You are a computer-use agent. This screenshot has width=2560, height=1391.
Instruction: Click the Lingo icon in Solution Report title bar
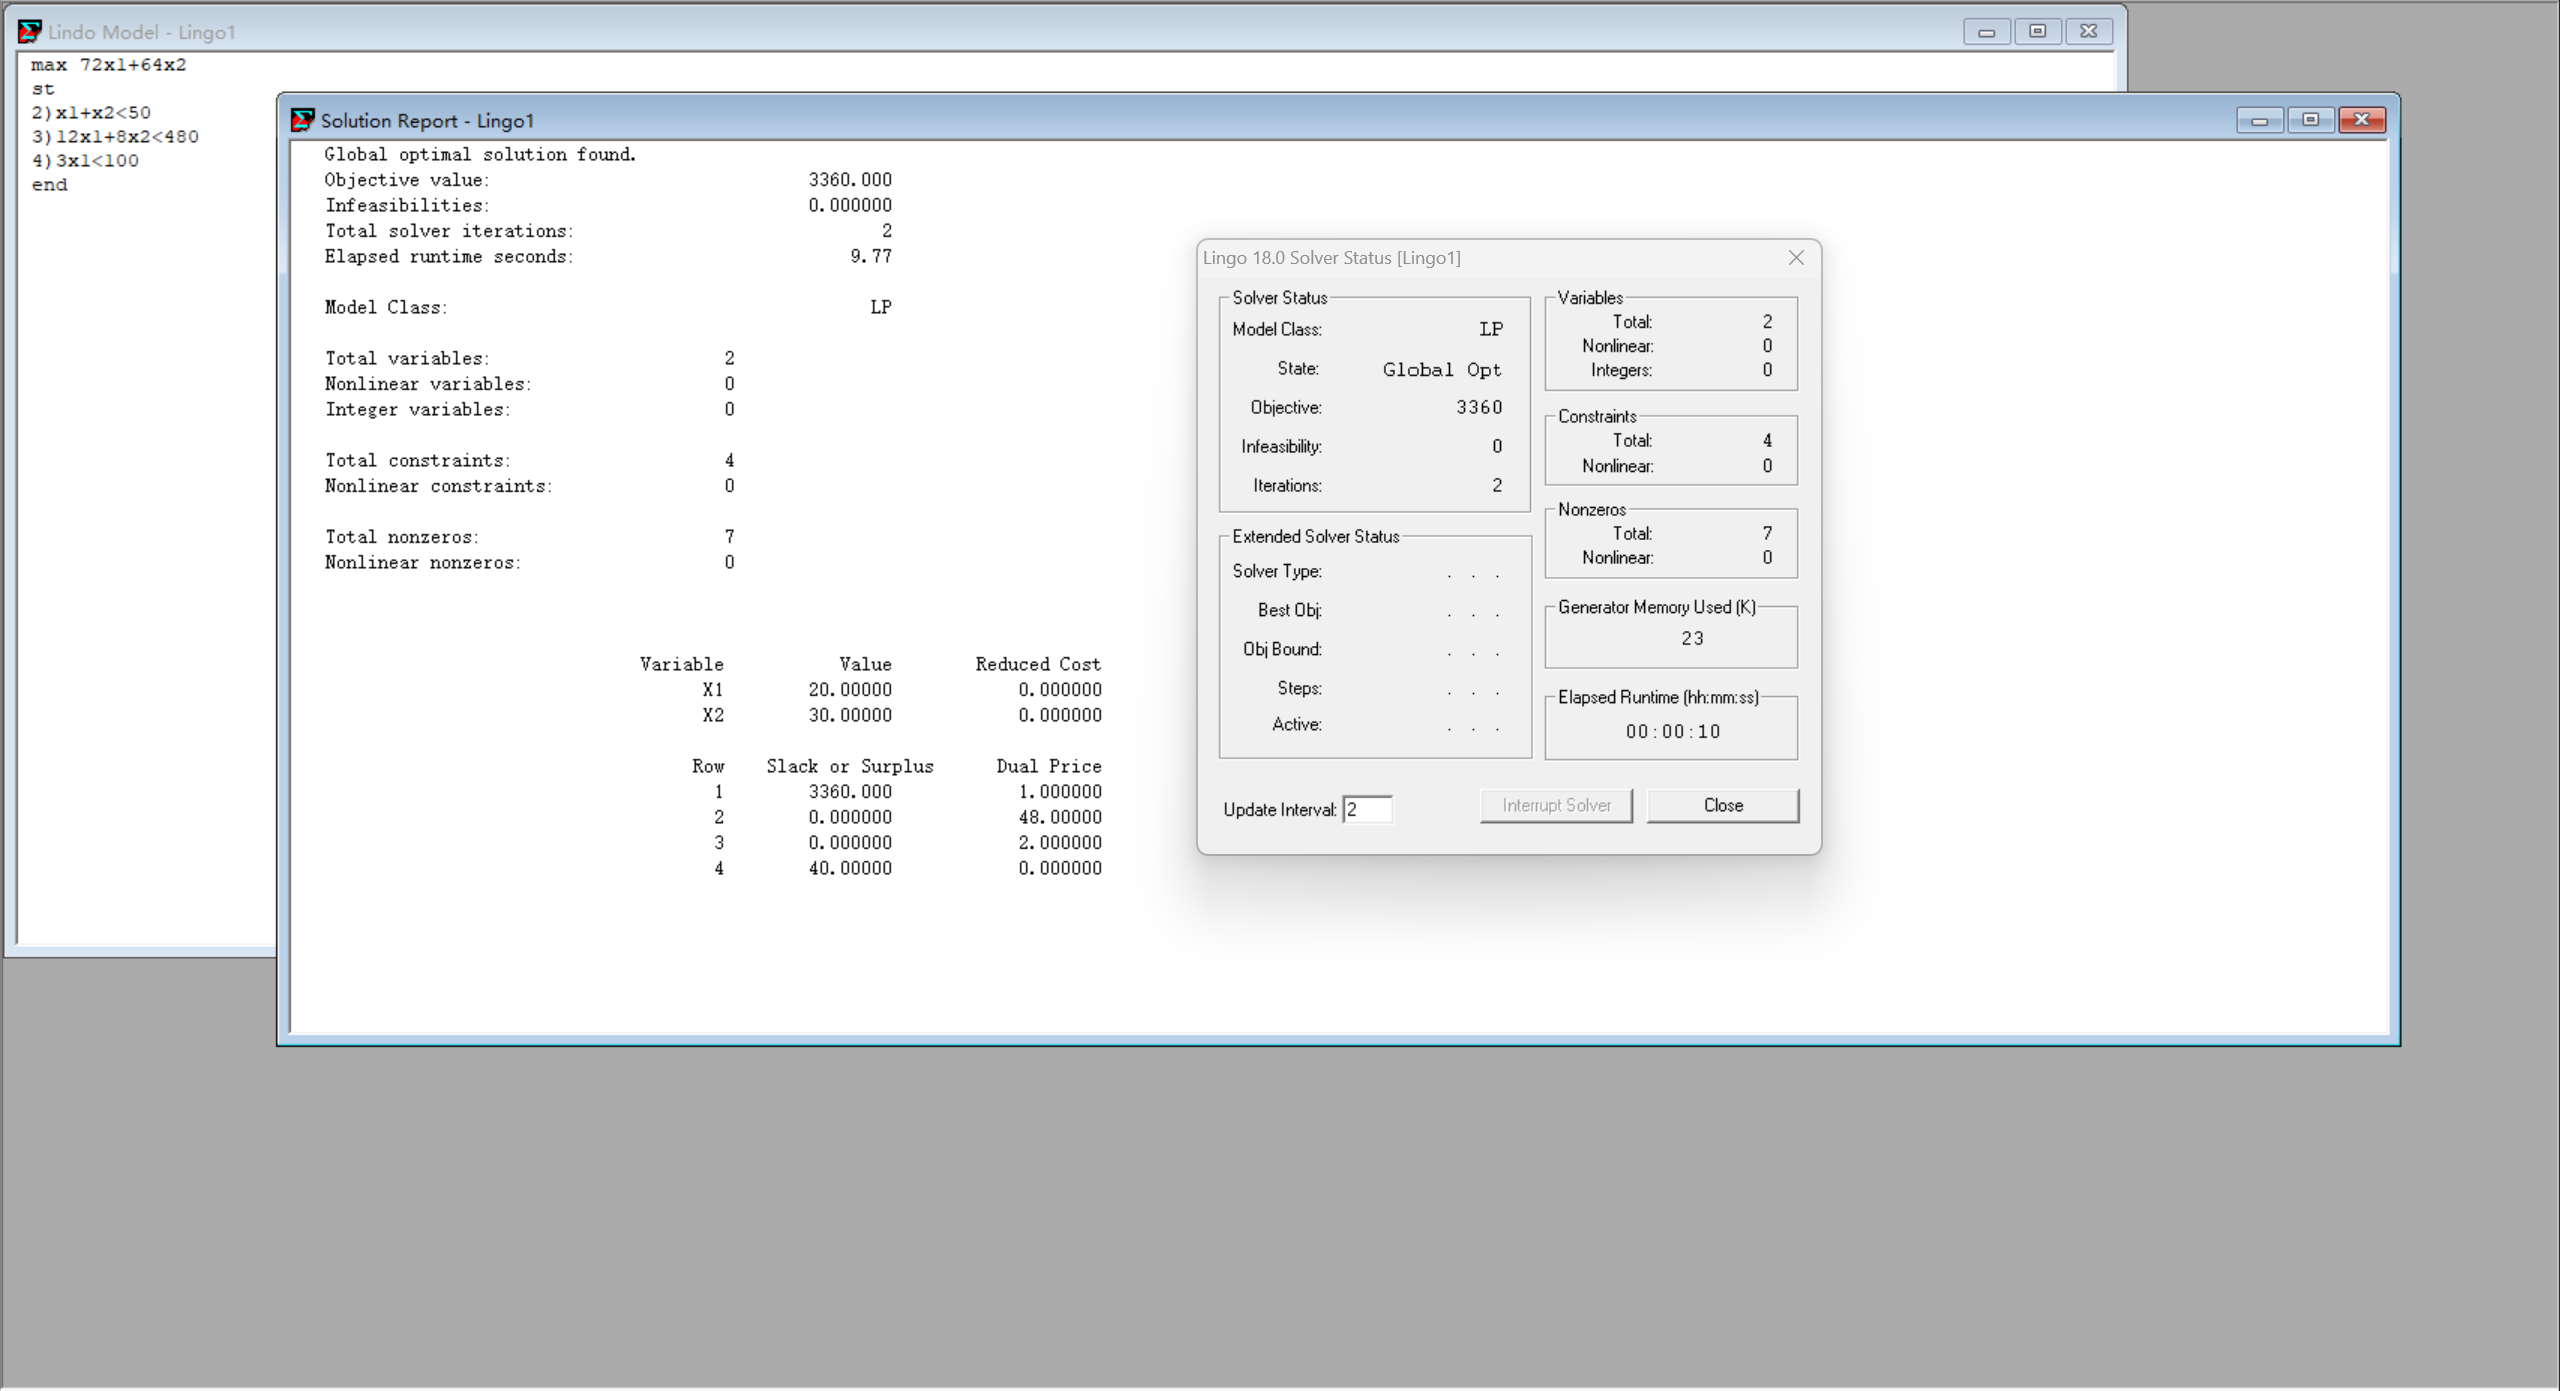pyautogui.click(x=302, y=121)
